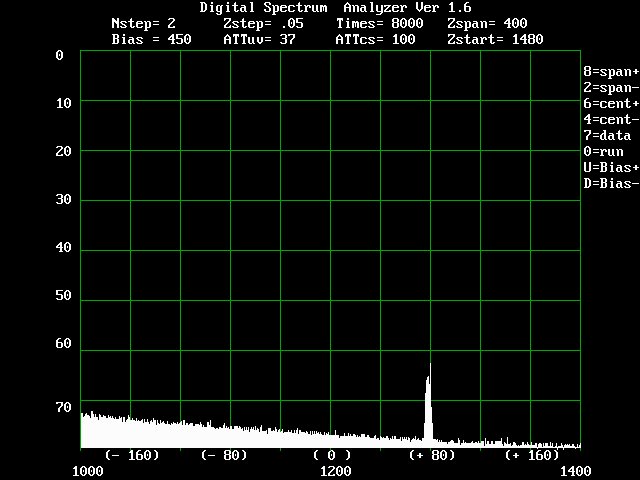640x480 pixels.
Task: Click the '50' level axis label
Action: pyautogui.click(x=63, y=295)
